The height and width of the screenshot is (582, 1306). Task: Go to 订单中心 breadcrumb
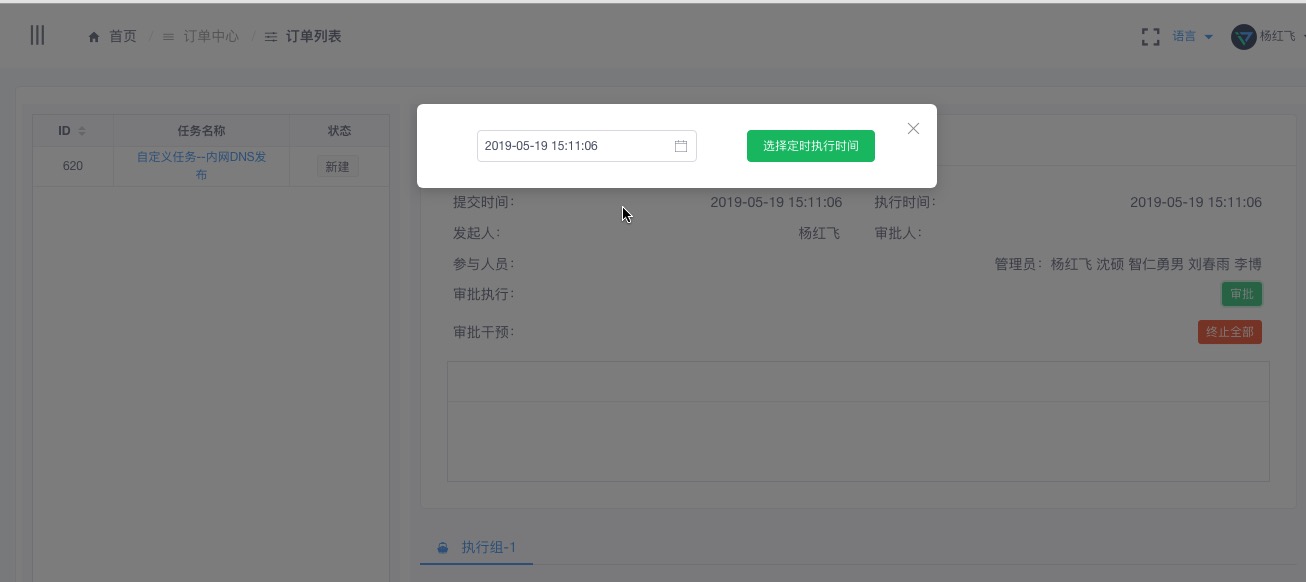[x=211, y=36]
